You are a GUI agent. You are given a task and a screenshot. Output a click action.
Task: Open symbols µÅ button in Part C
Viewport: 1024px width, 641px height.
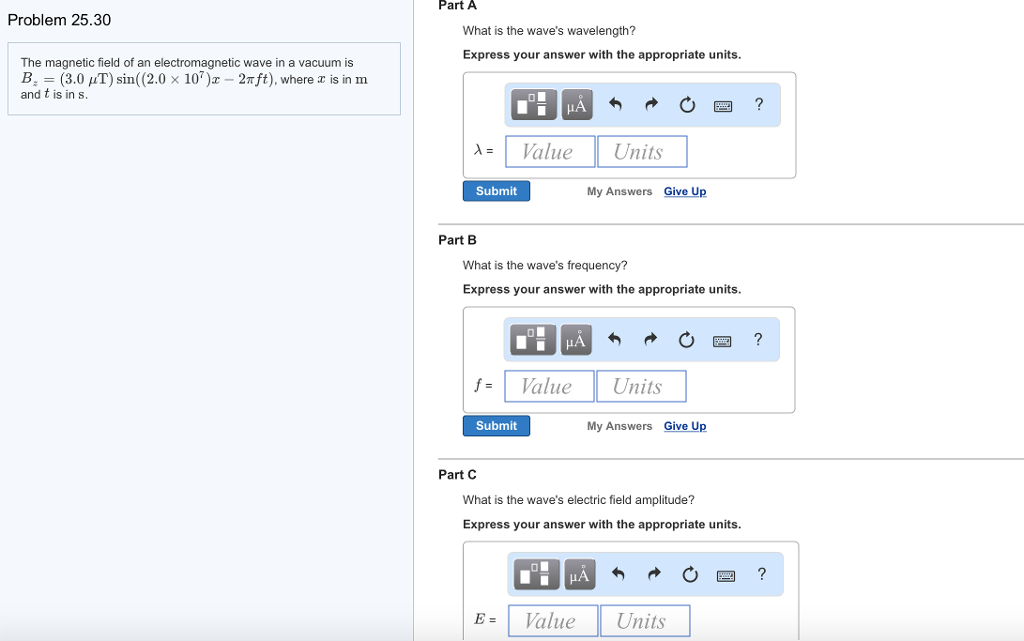tap(580, 574)
